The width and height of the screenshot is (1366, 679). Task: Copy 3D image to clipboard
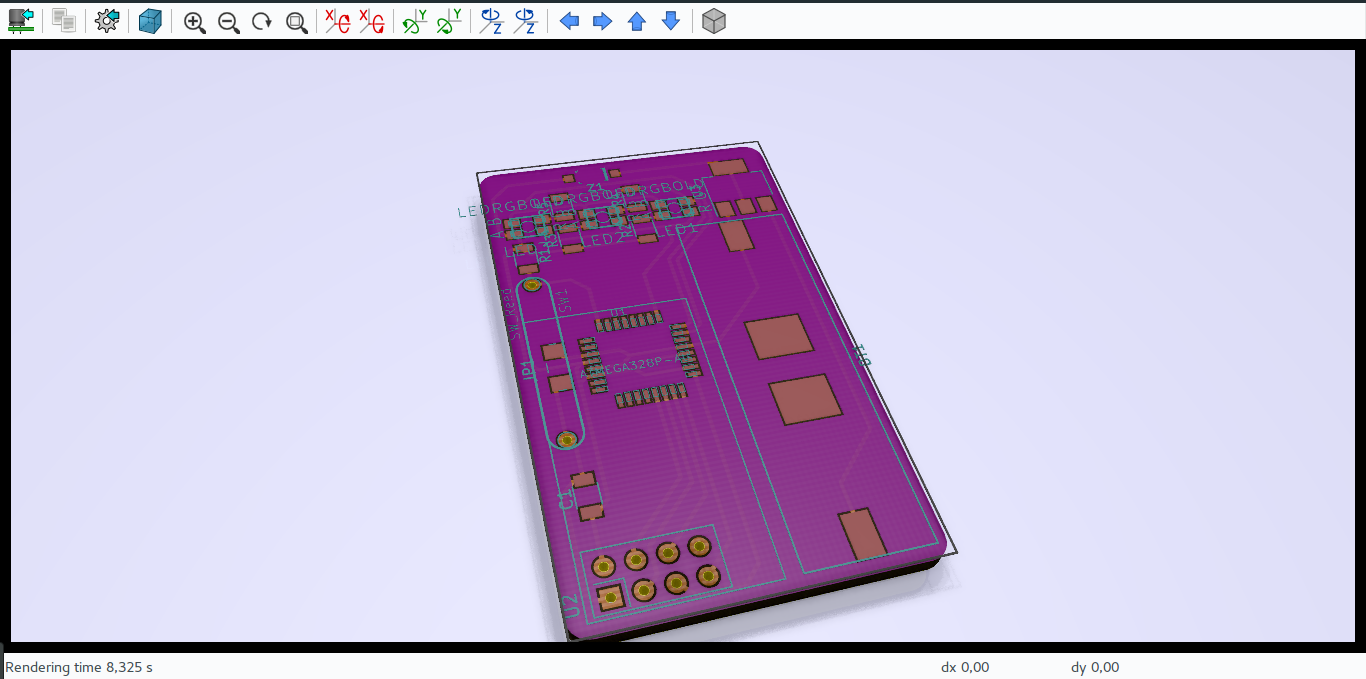click(63, 20)
